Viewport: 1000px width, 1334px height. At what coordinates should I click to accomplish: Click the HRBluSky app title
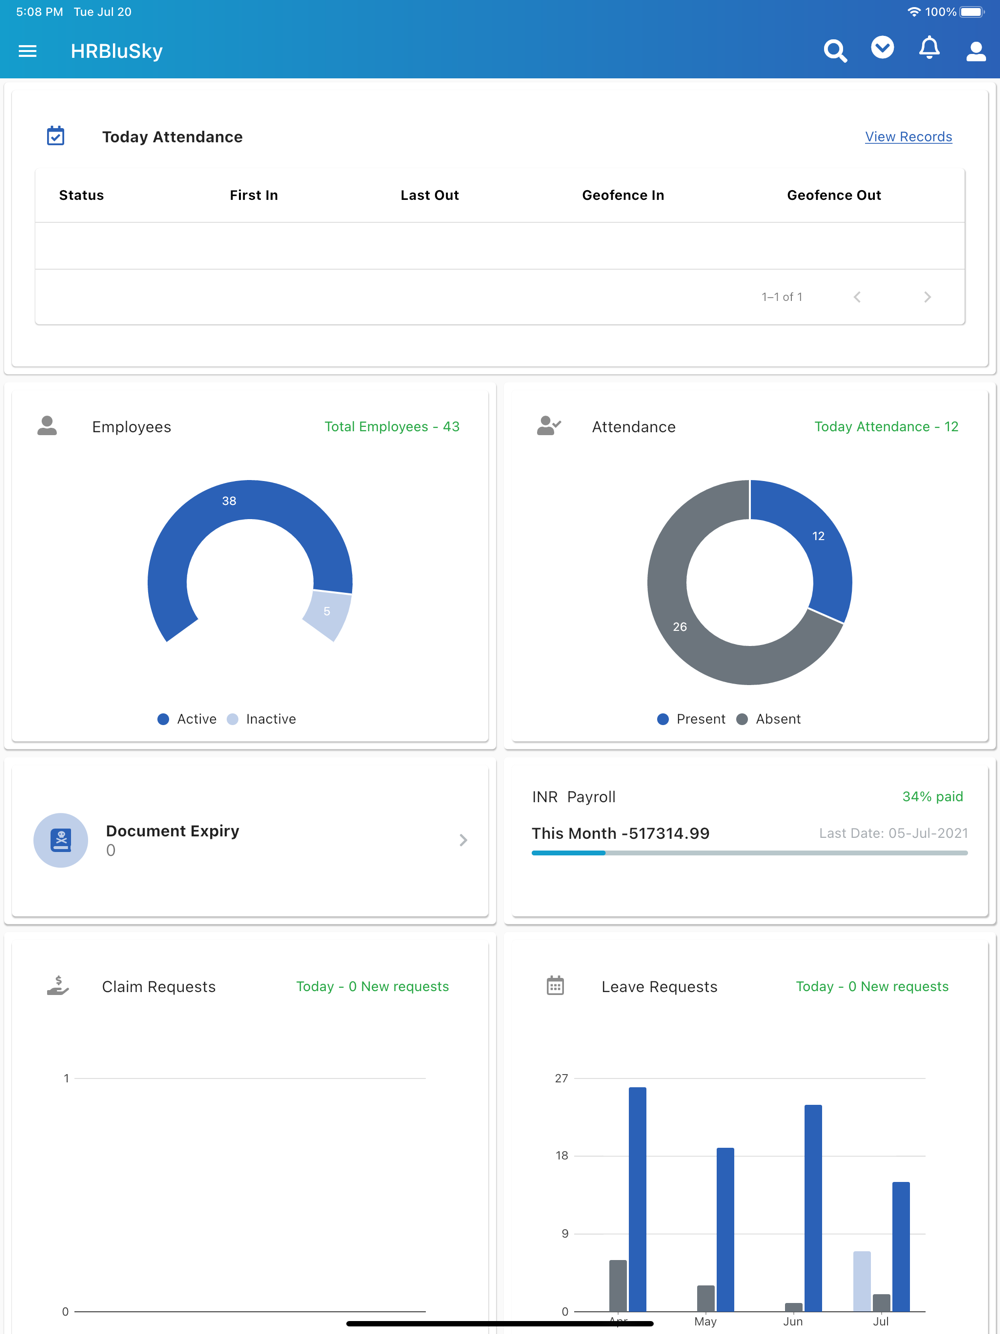click(x=116, y=51)
